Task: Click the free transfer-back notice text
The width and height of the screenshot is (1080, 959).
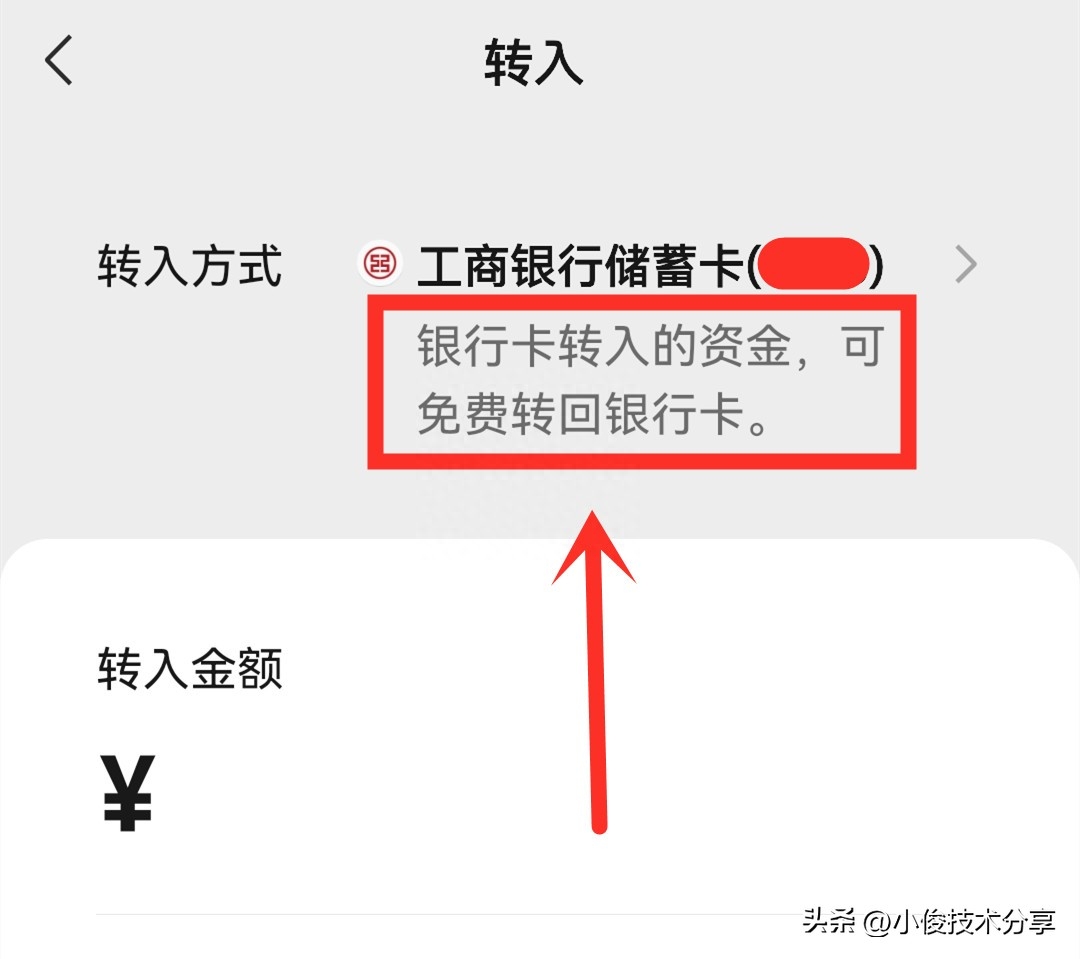Action: coord(650,380)
